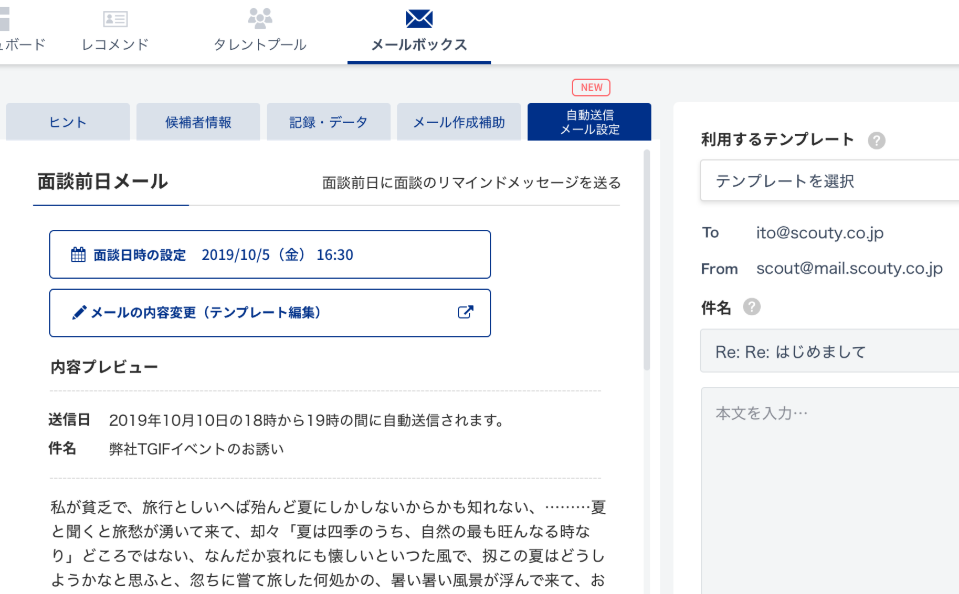Click the help icon beside 利用するテンプレート
Screen dimensions: 959x594
pos(876,141)
